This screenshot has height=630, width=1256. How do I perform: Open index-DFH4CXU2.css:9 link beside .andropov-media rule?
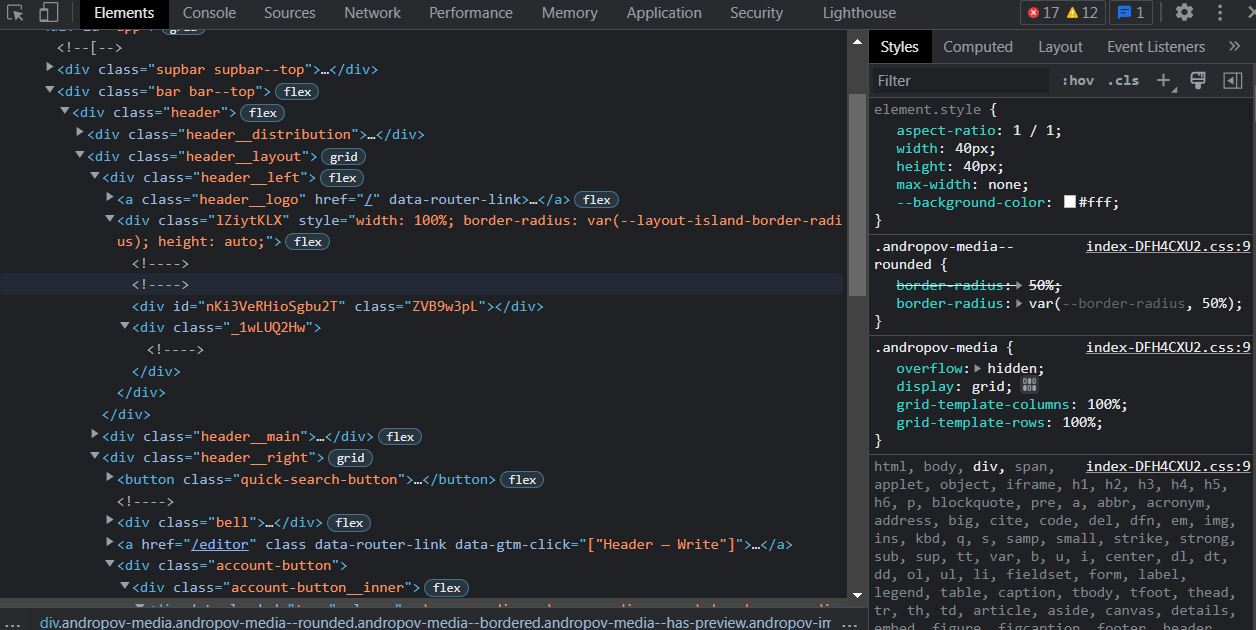point(1168,347)
